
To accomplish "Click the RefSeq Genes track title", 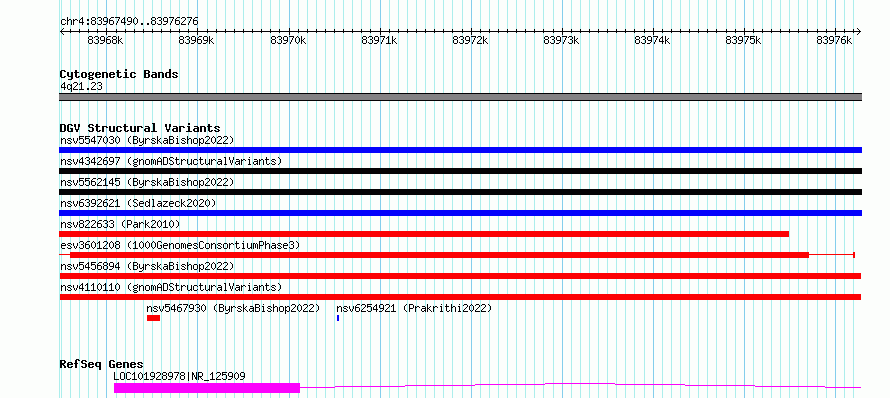I will coord(102,365).
